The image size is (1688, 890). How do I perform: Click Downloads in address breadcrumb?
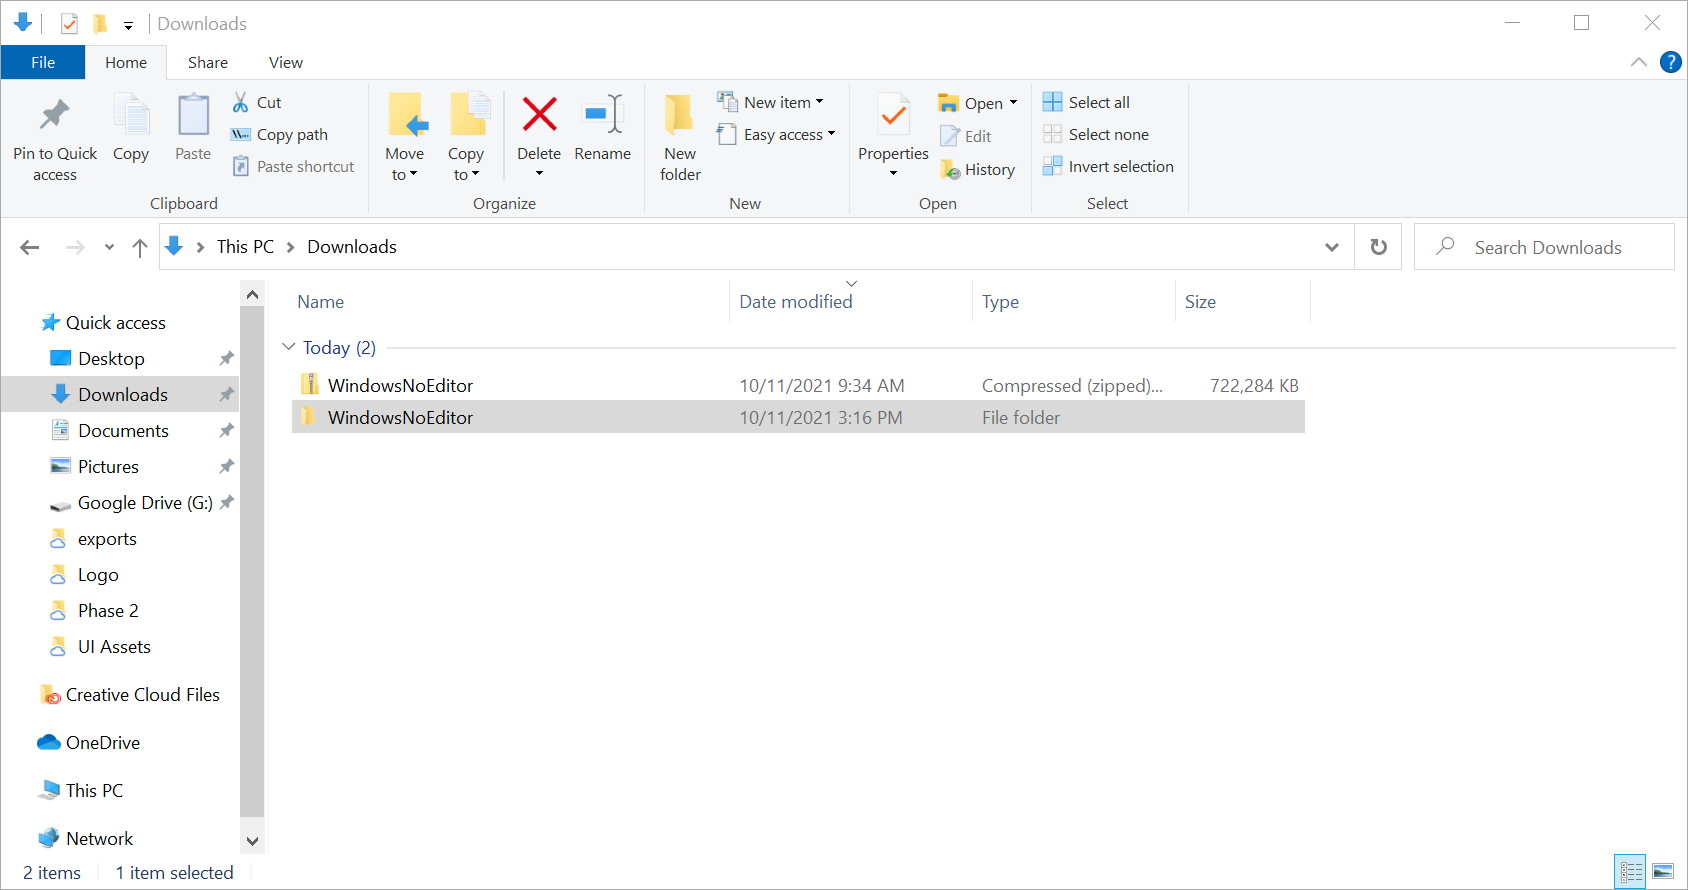(x=352, y=247)
